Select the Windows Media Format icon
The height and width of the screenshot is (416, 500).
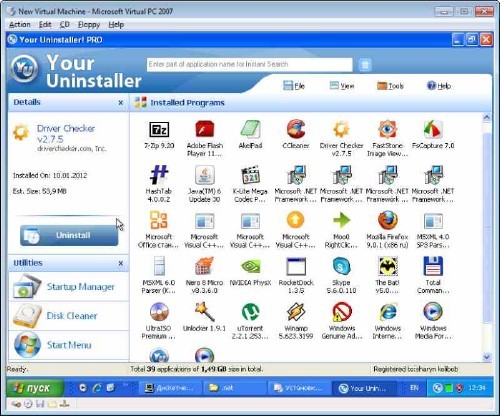point(433,312)
